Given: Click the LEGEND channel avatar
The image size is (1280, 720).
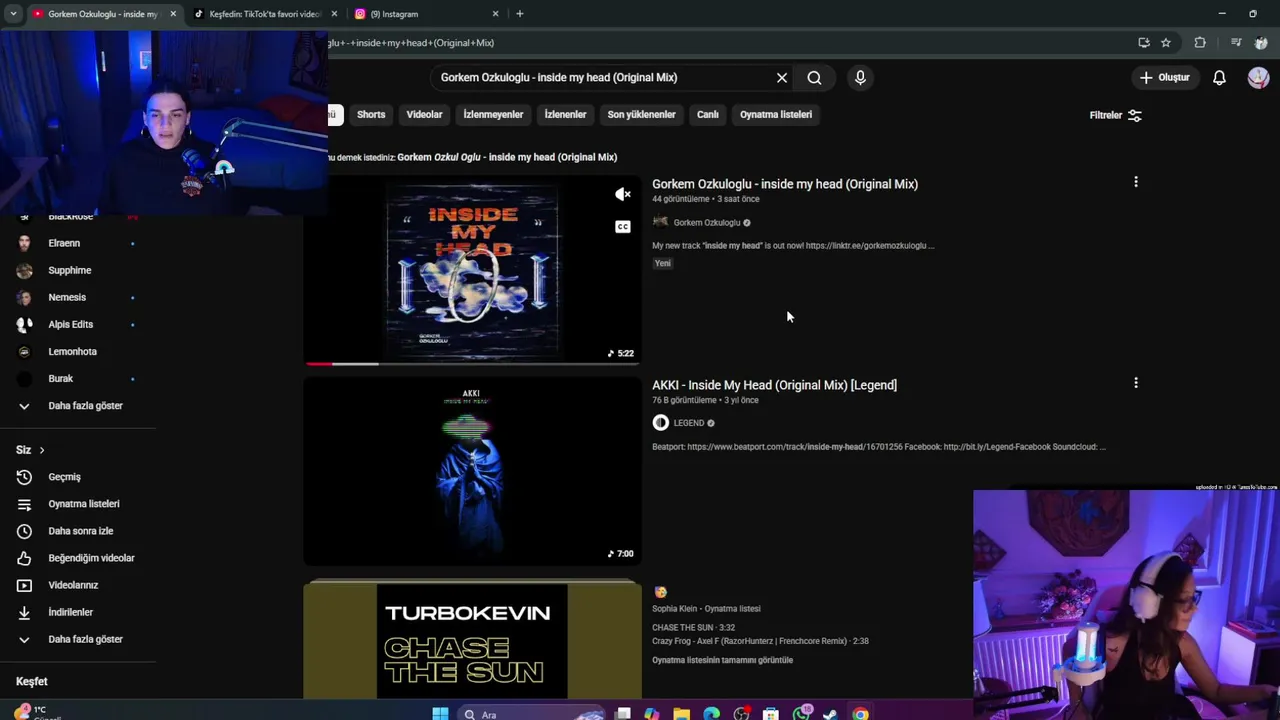Looking at the screenshot, I should [660, 423].
